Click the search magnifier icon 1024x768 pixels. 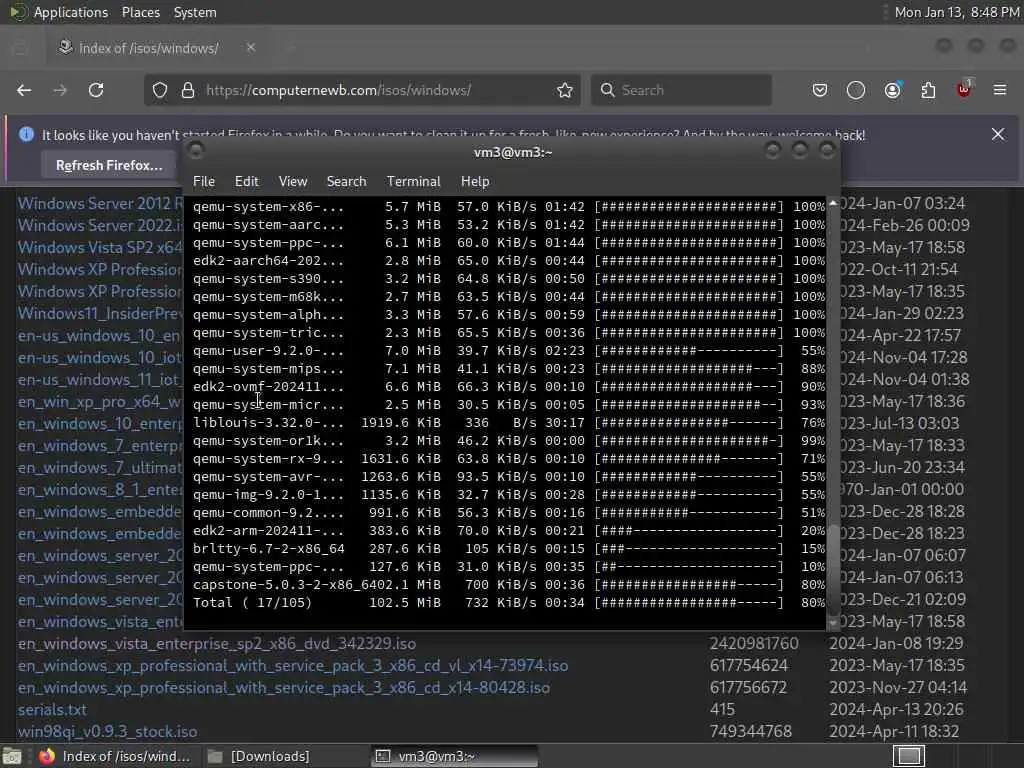click(x=607, y=90)
